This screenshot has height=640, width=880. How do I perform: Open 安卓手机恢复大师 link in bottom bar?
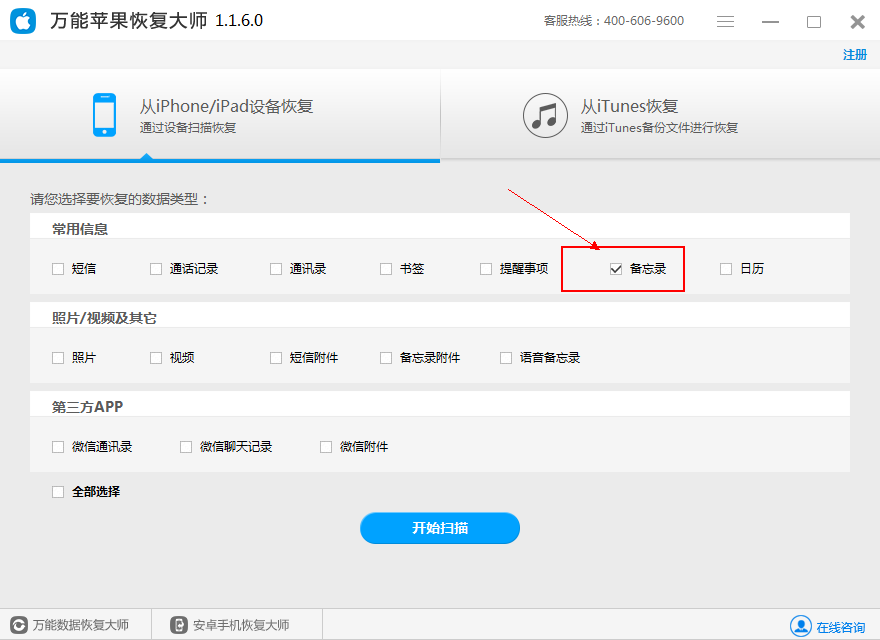click(x=241, y=625)
